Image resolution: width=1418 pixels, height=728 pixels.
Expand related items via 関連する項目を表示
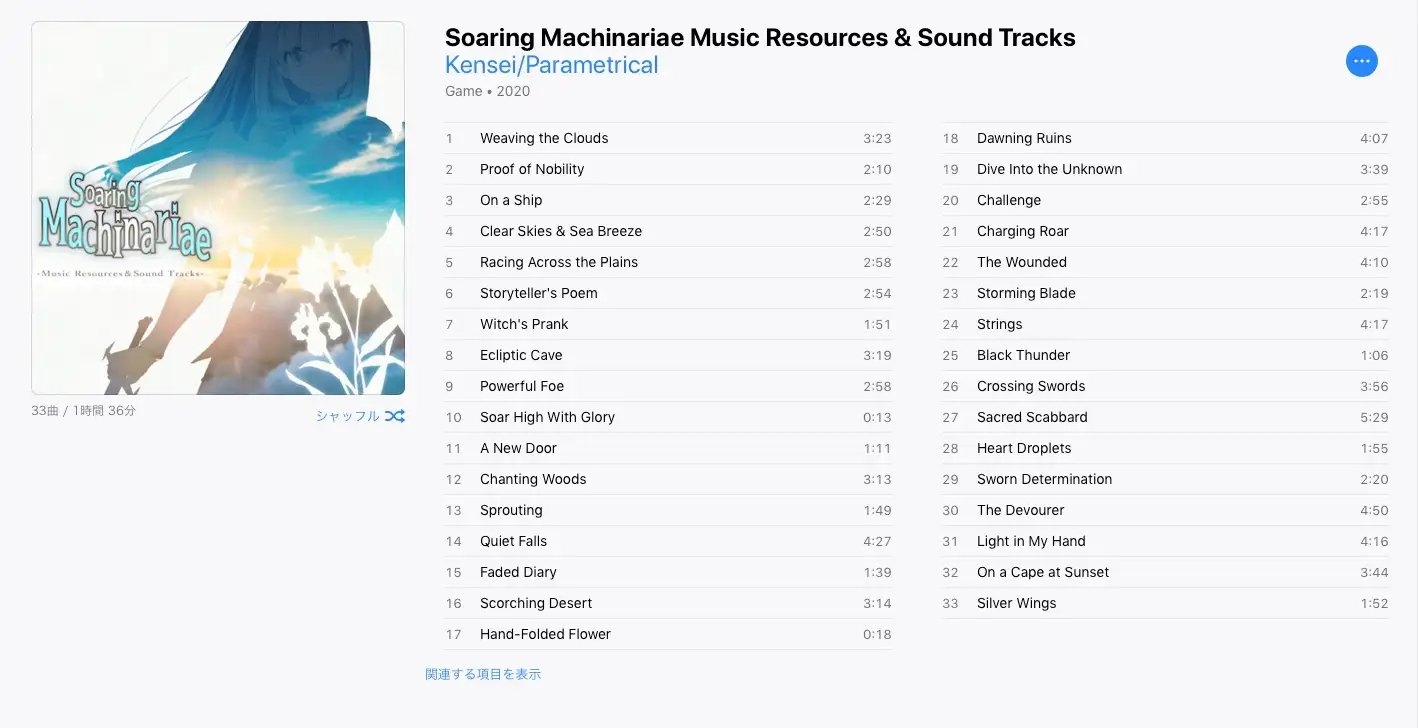click(x=483, y=674)
